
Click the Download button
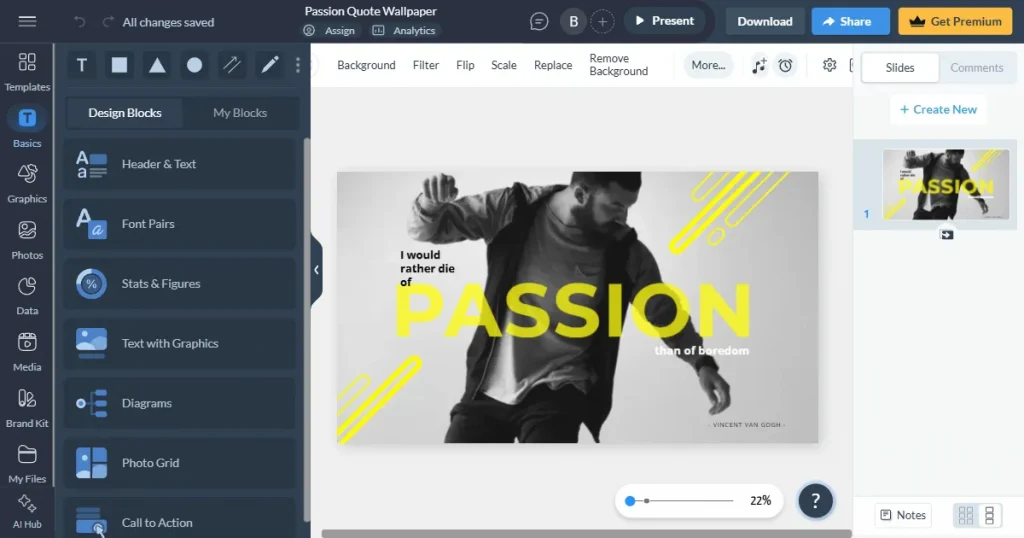tap(765, 22)
